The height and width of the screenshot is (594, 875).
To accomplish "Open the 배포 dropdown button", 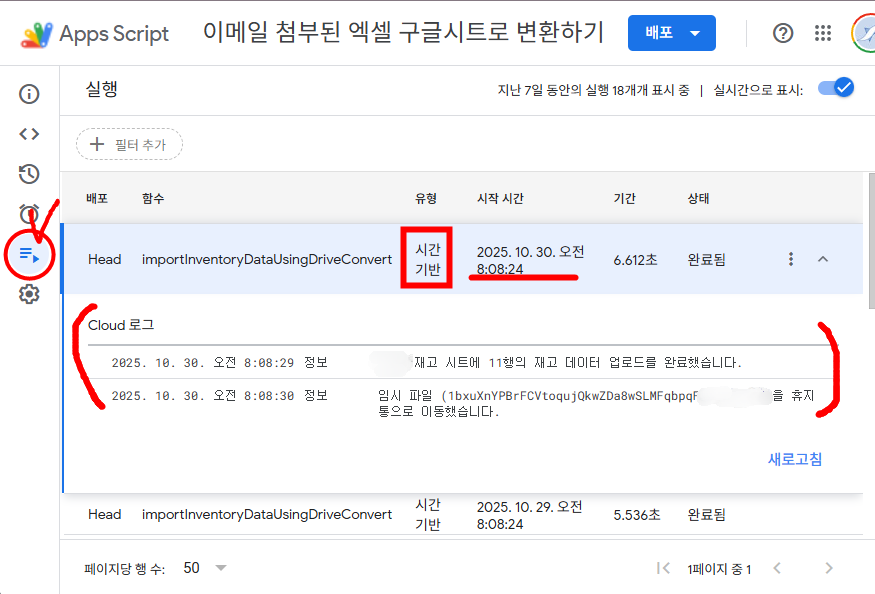I will 671,33.
